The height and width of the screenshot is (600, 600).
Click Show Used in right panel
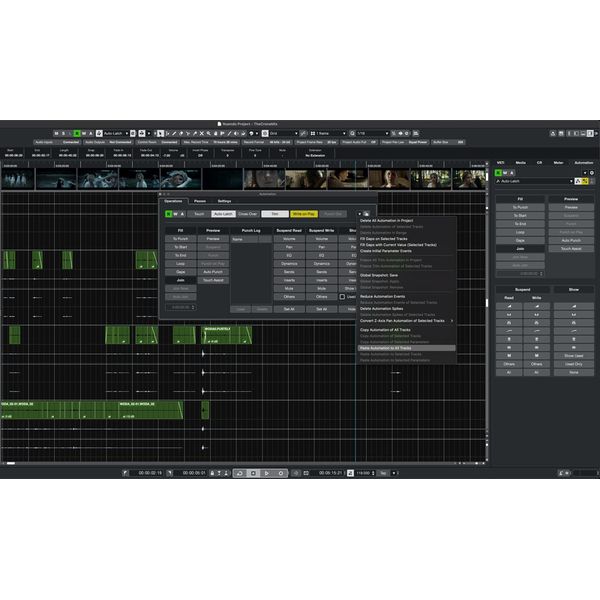click(571, 355)
